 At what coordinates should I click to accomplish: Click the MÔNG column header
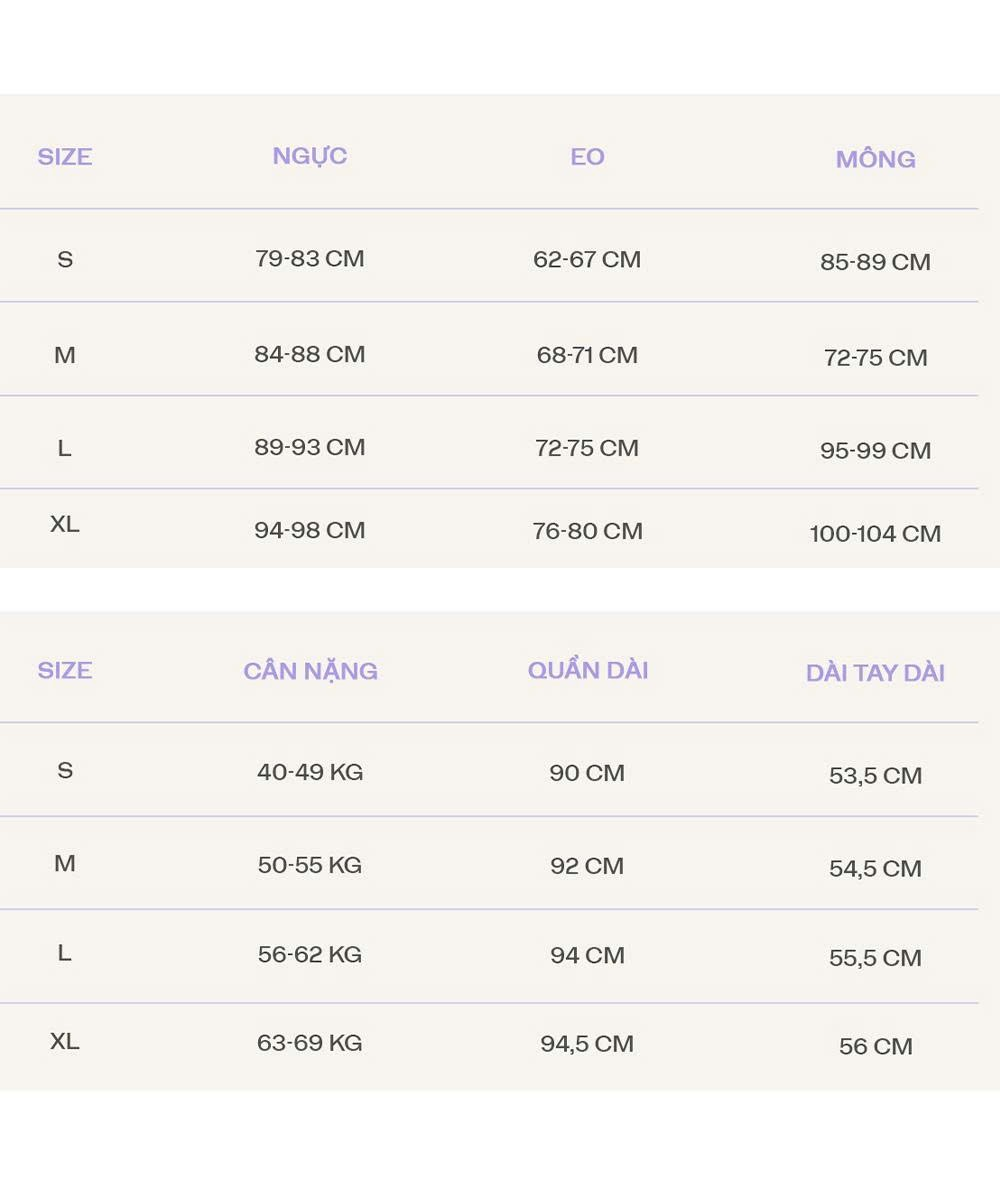pyautogui.click(x=875, y=159)
